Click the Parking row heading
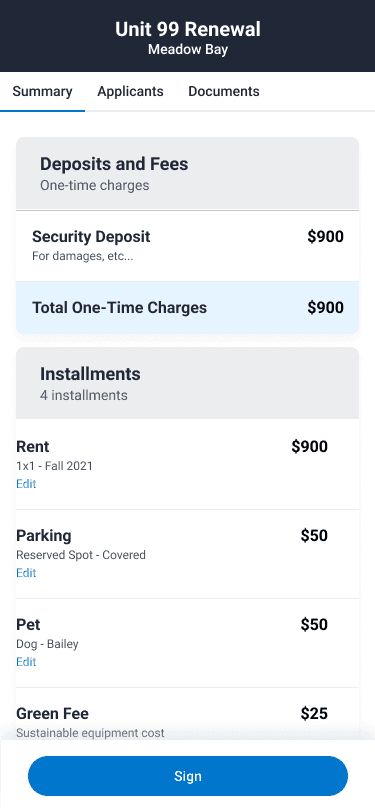This screenshot has width=375, height=812. (x=44, y=535)
